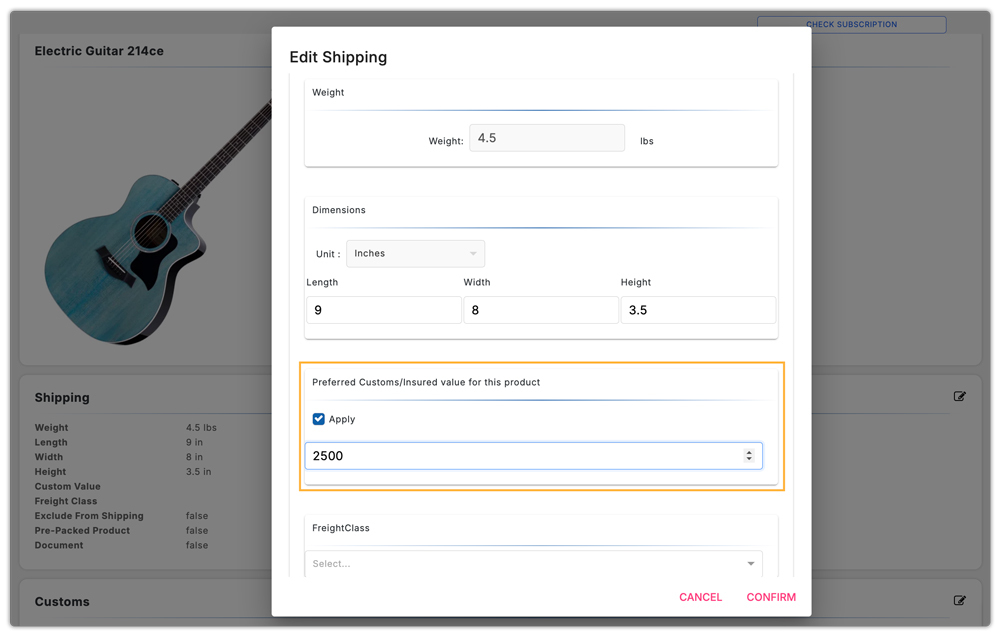Viewport: 1000px width, 636px height.
Task: Click the edit pencil icon in Customs panel
Action: click(959, 600)
